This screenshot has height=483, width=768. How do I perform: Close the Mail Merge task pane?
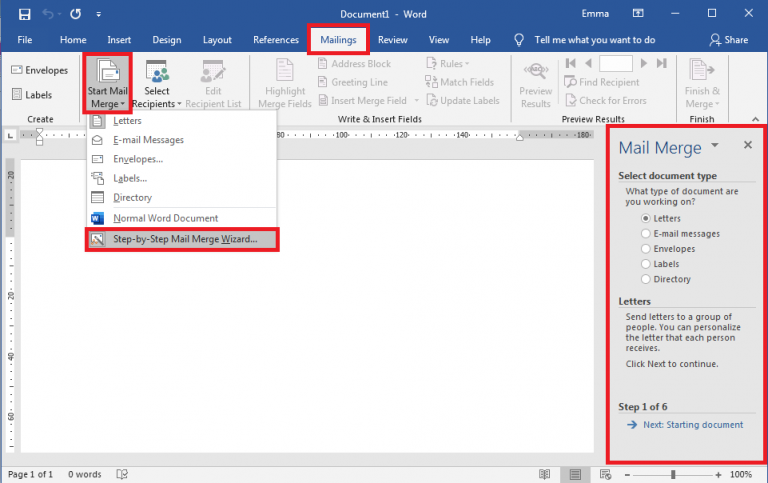[x=747, y=145]
